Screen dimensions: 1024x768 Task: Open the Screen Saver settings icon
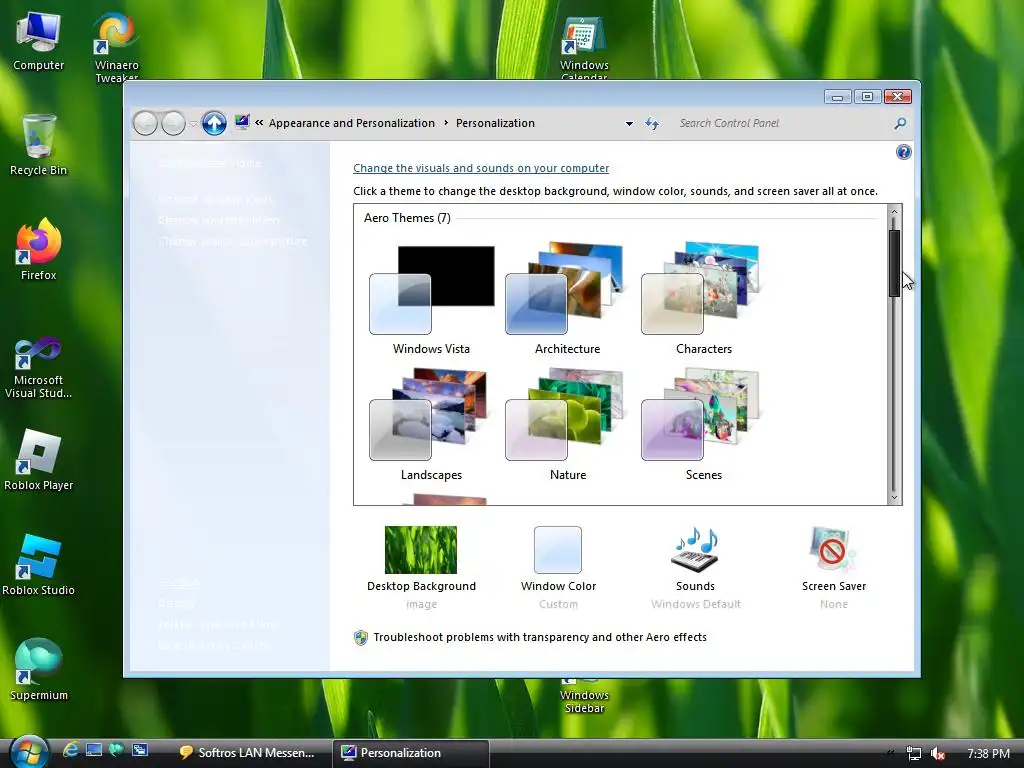click(833, 550)
